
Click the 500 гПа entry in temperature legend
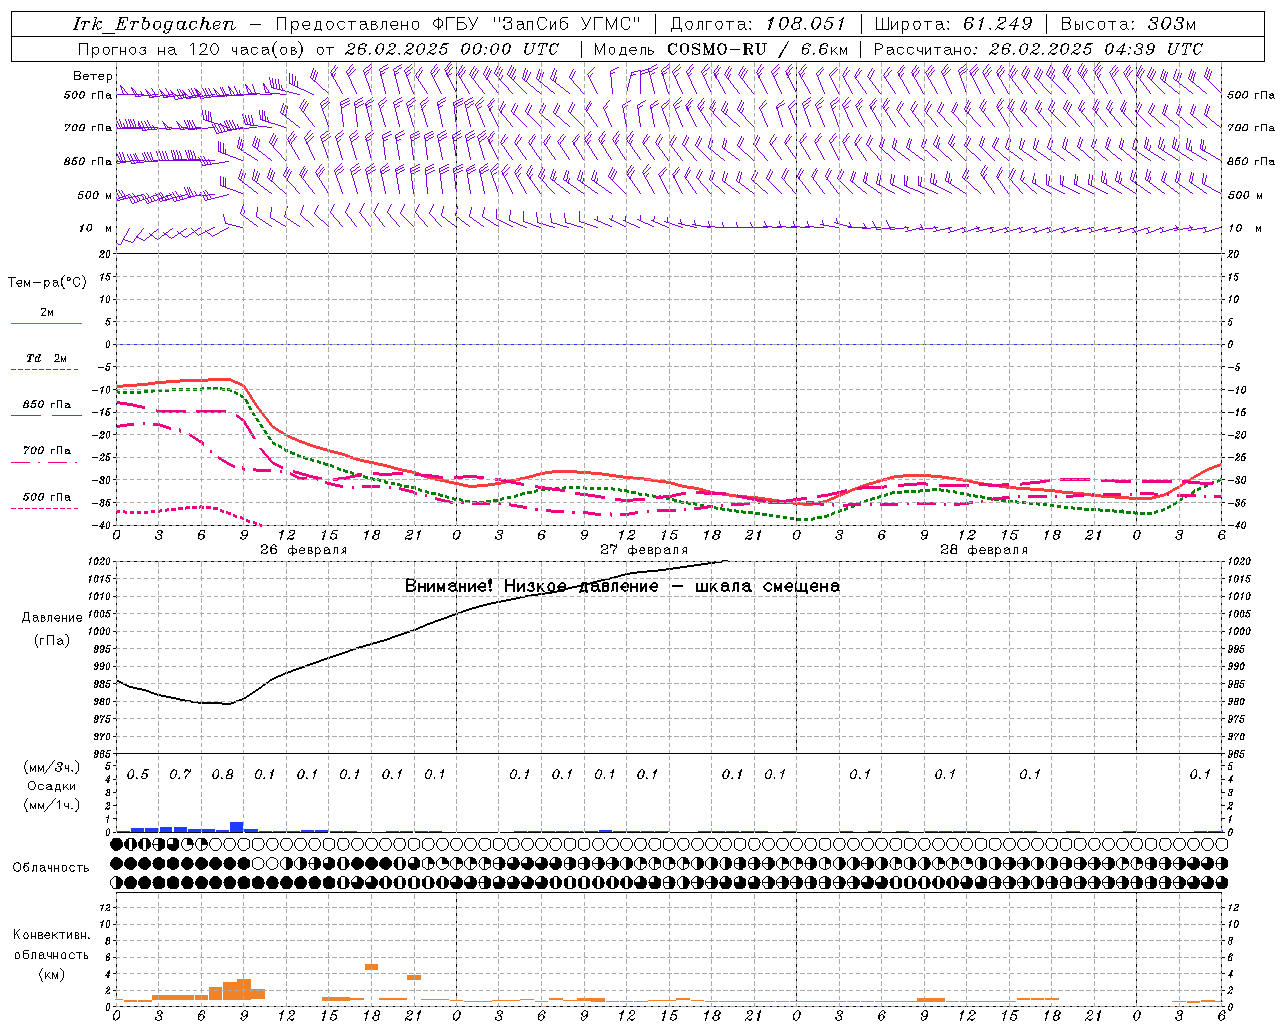click(x=47, y=497)
